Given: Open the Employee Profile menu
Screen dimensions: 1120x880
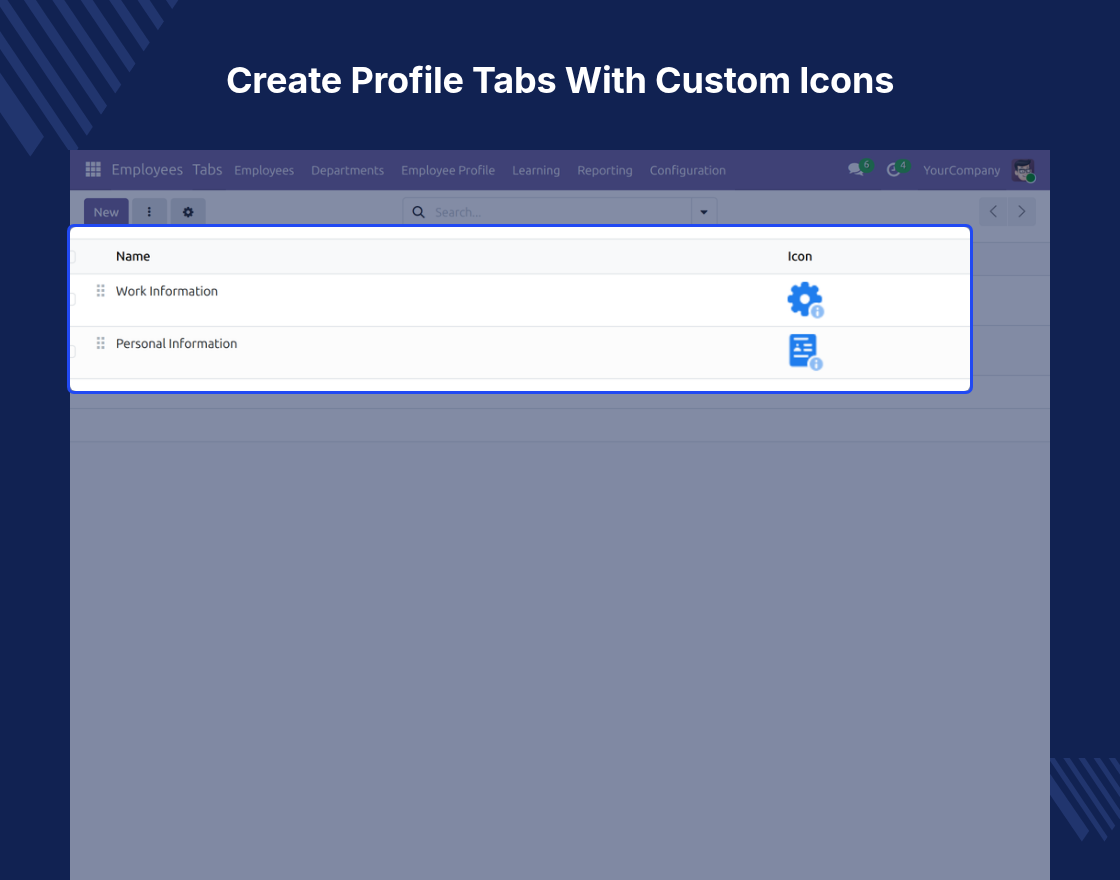Looking at the screenshot, I should pyautogui.click(x=448, y=170).
